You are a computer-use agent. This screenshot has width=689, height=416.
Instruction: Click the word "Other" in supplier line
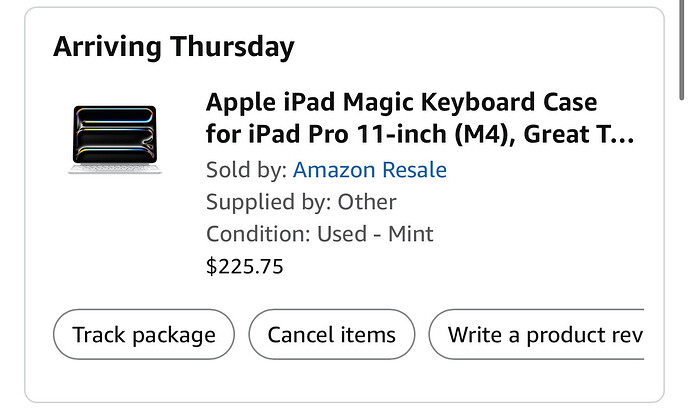click(365, 202)
